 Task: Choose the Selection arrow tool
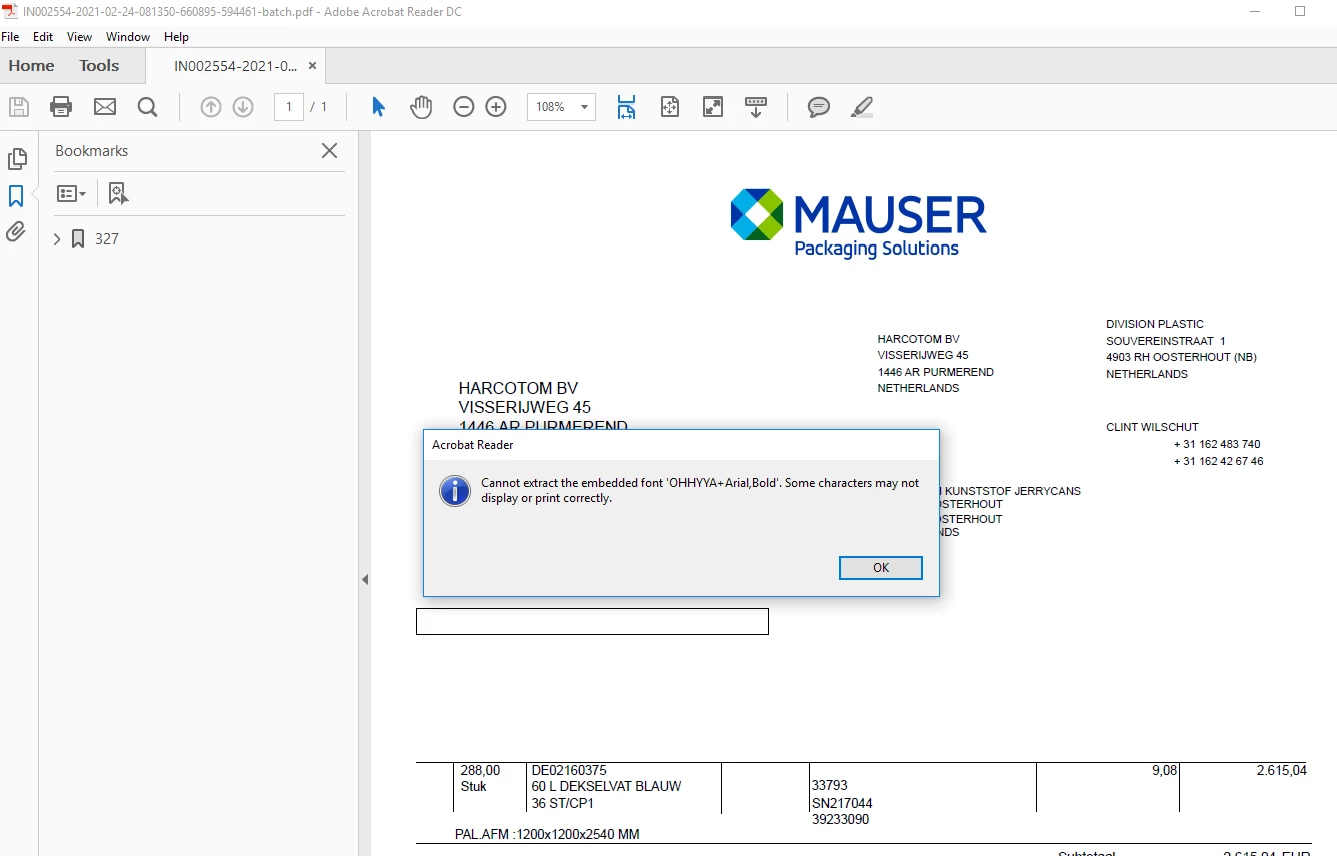tap(378, 107)
